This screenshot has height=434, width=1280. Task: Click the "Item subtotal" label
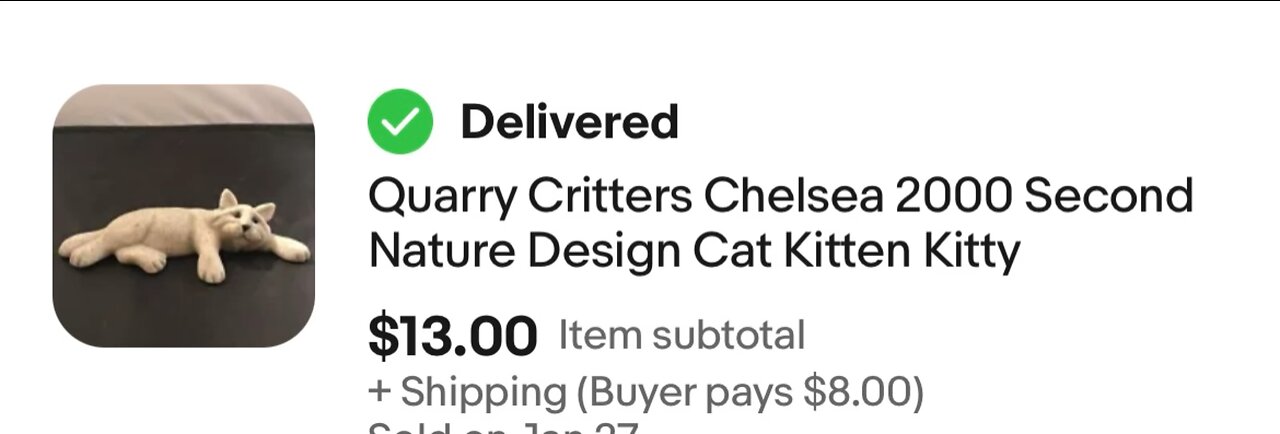681,335
